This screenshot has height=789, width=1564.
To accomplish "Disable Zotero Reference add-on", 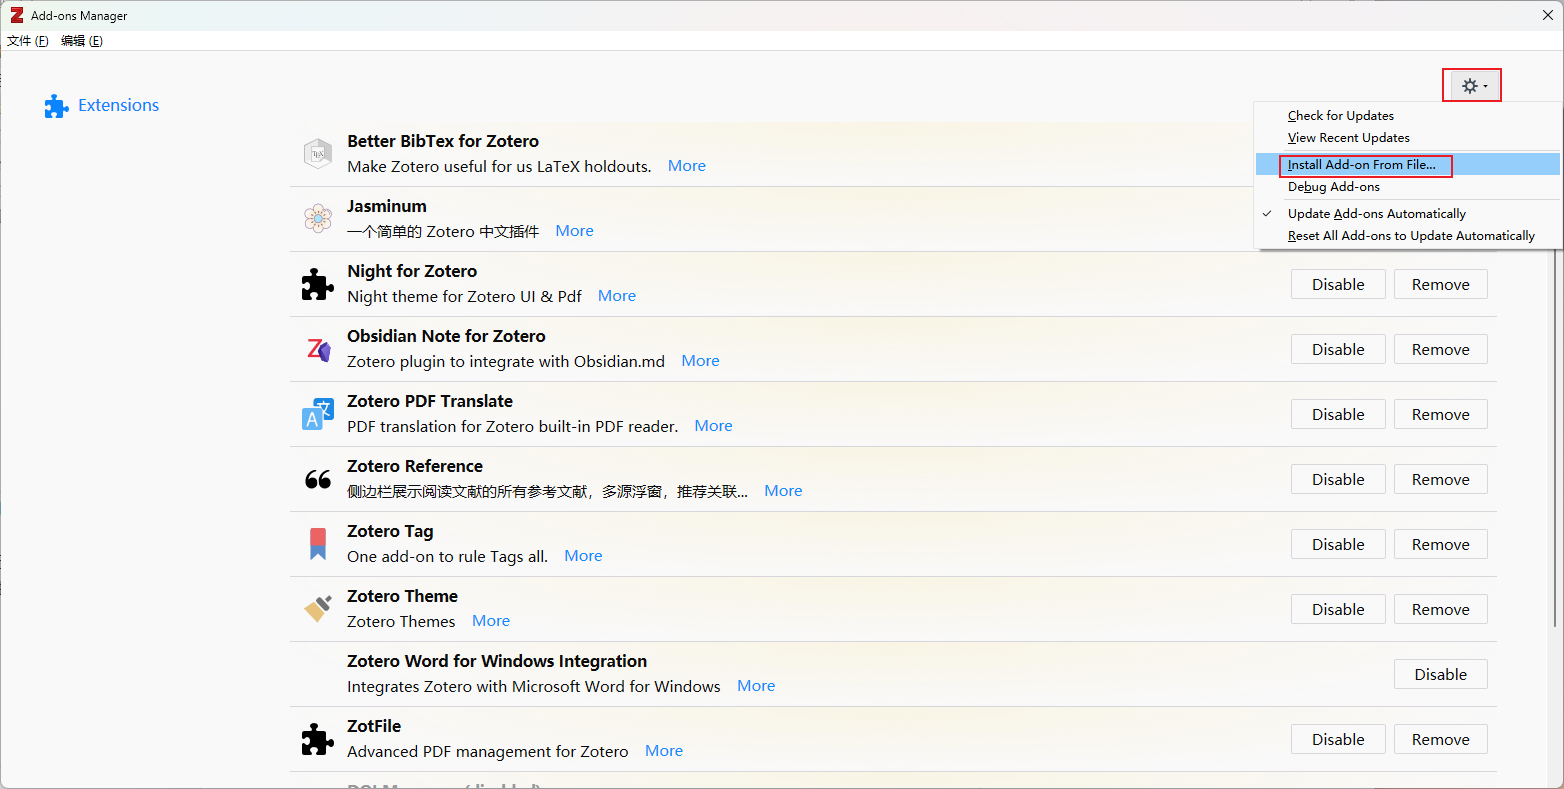I will click(x=1338, y=479).
